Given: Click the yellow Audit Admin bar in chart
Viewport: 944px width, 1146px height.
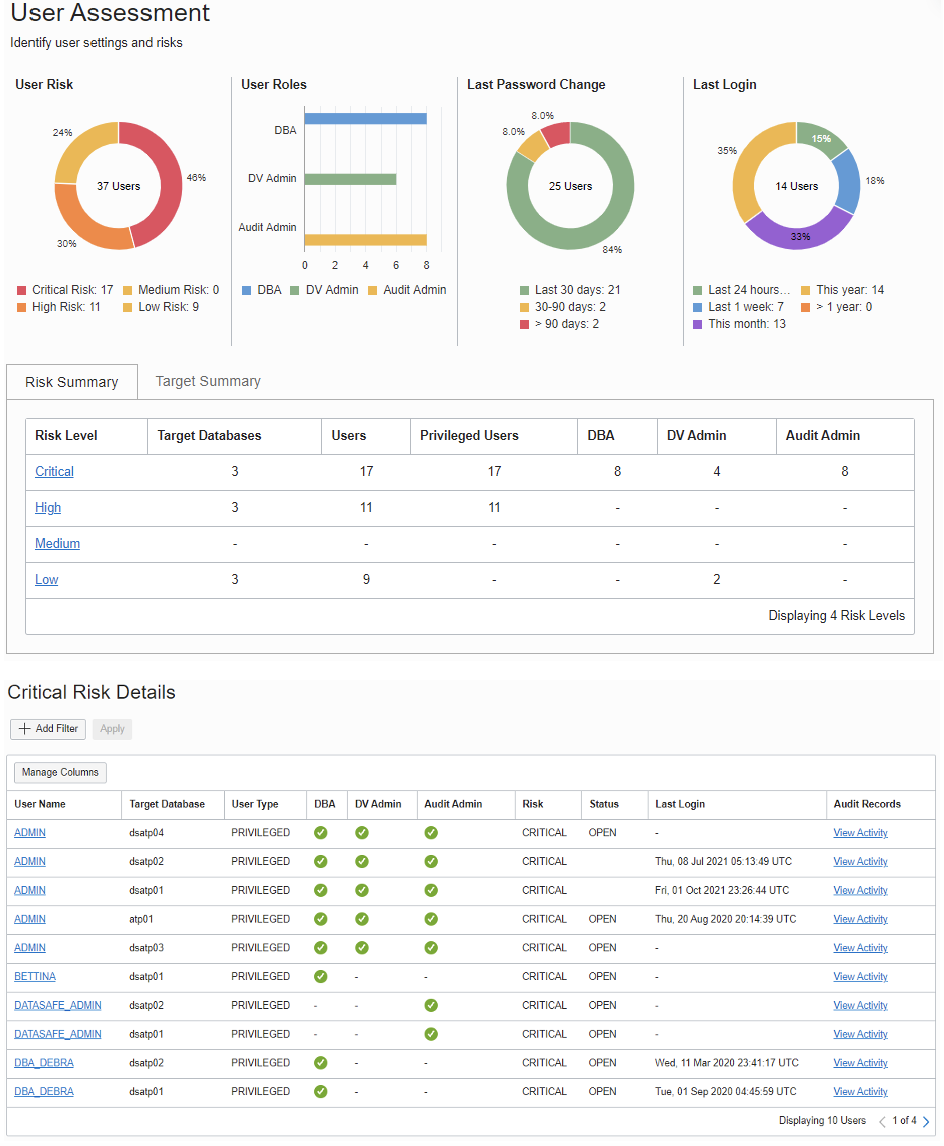Looking at the screenshot, I should (x=365, y=240).
